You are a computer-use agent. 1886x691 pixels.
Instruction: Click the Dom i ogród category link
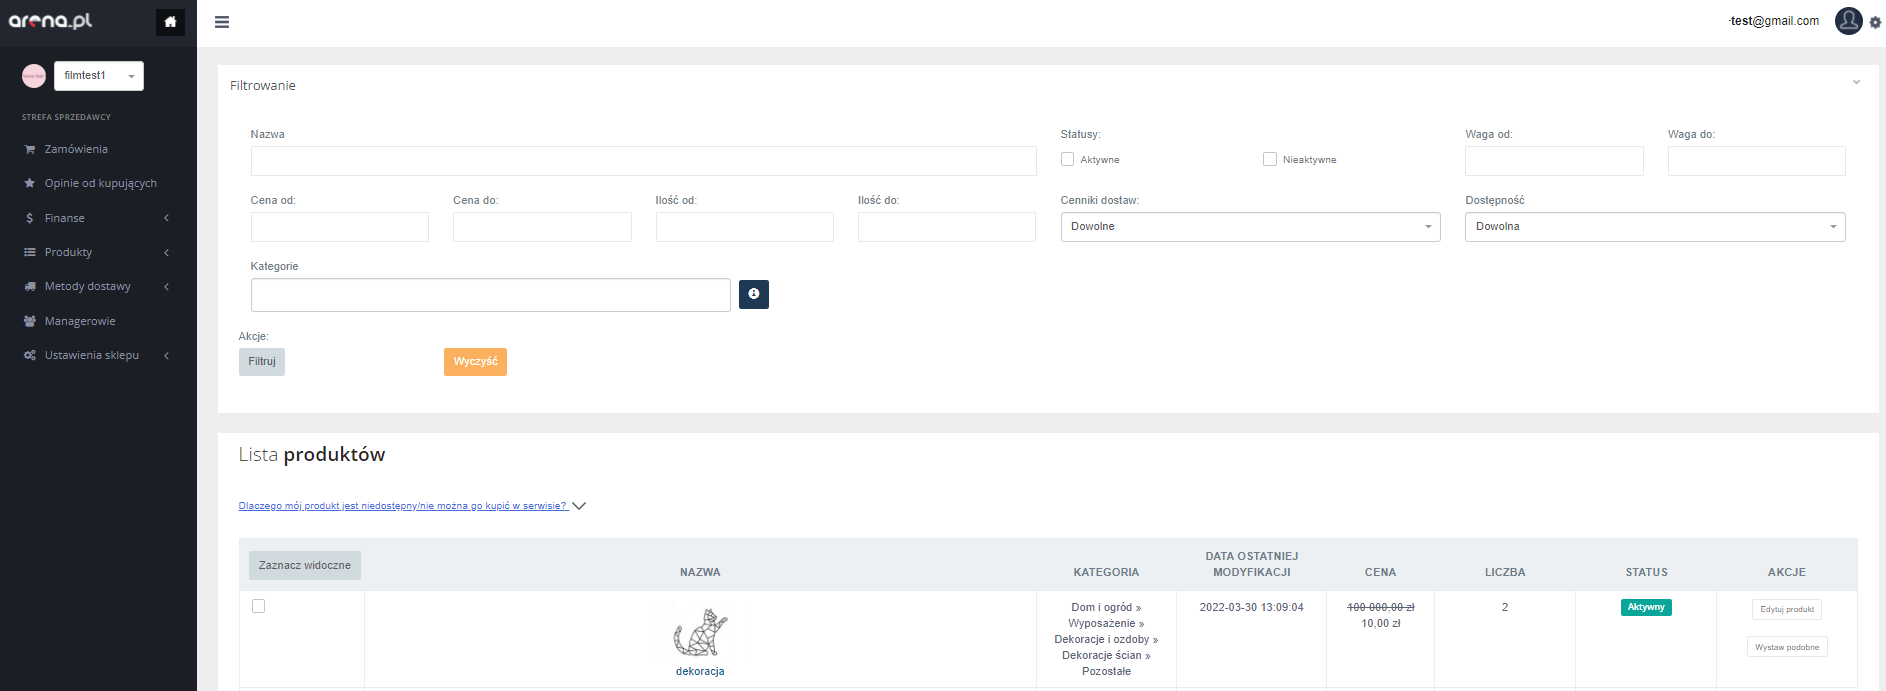(x=1106, y=607)
